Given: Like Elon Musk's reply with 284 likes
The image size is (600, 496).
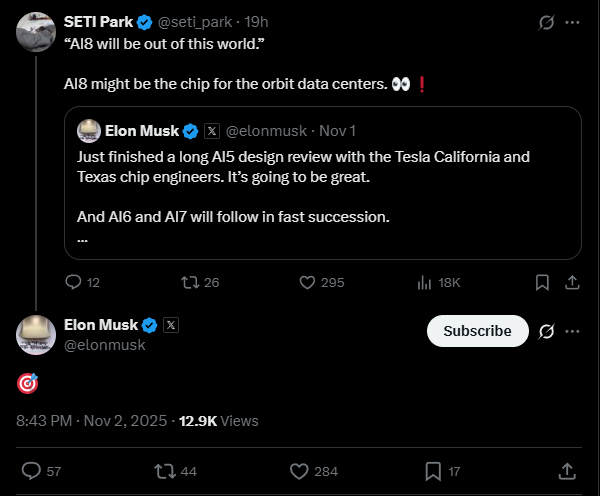Looking at the screenshot, I should 299,470.
